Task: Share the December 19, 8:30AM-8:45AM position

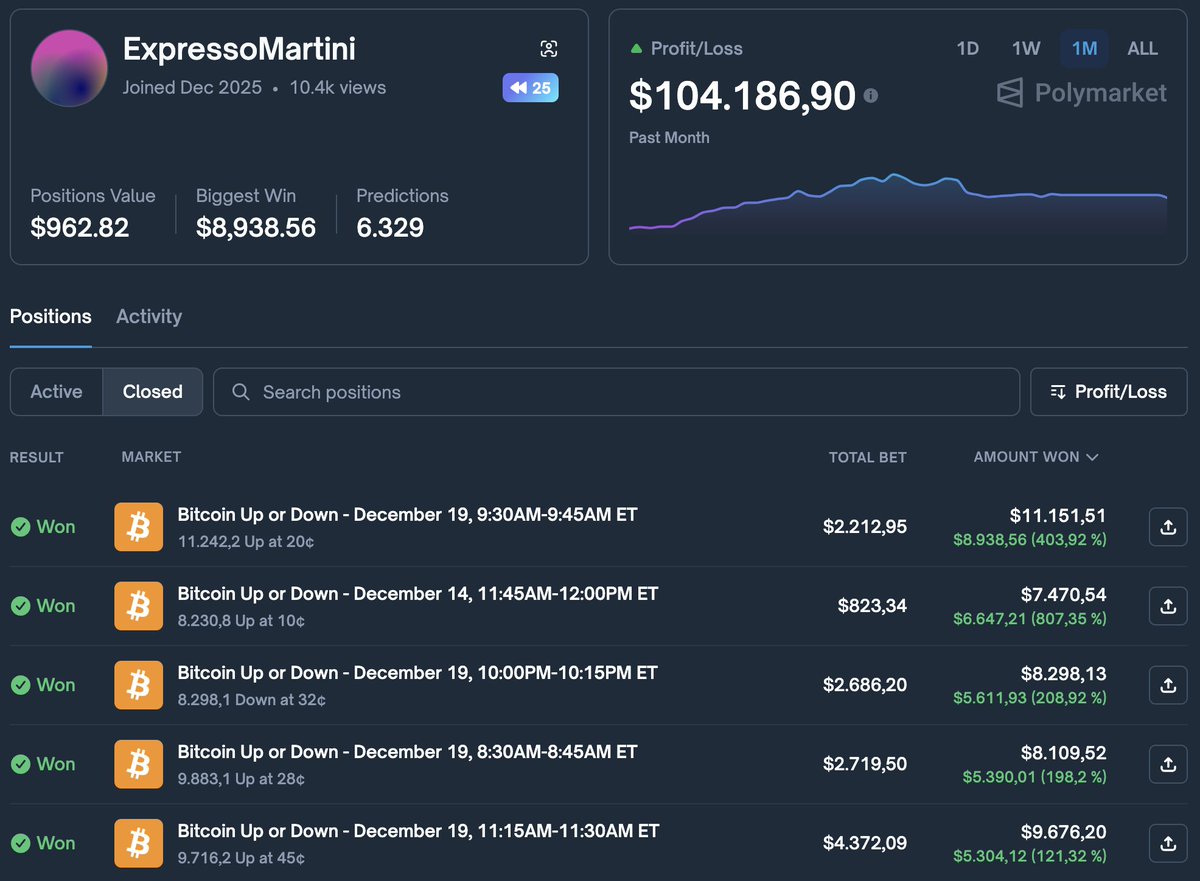Action: 1168,764
